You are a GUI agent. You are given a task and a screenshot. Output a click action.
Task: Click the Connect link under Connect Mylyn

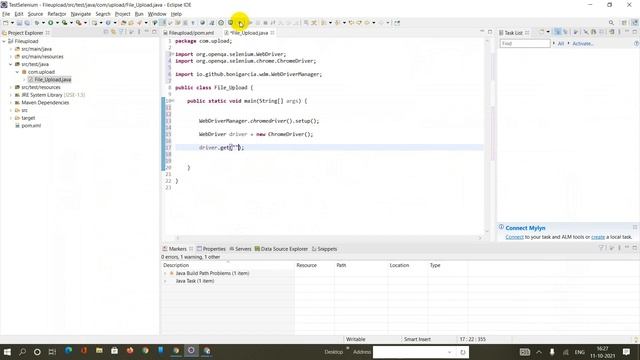[514, 237]
